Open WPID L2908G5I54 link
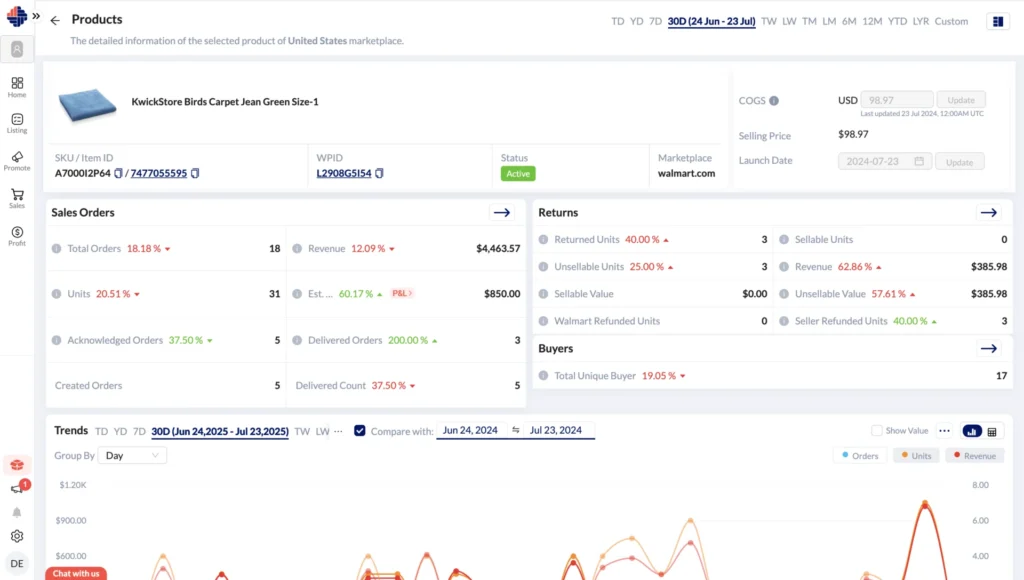This screenshot has width=1024, height=580. (x=344, y=173)
